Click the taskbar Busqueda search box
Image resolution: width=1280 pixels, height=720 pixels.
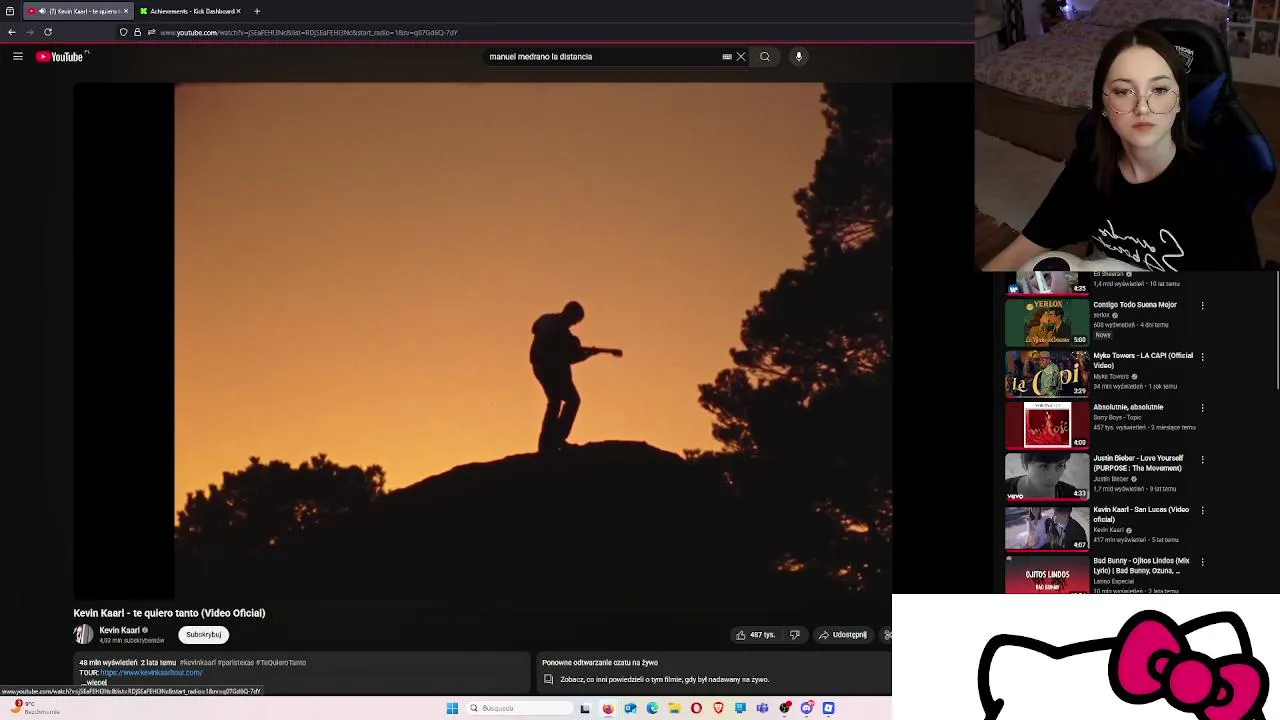(x=520, y=708)
